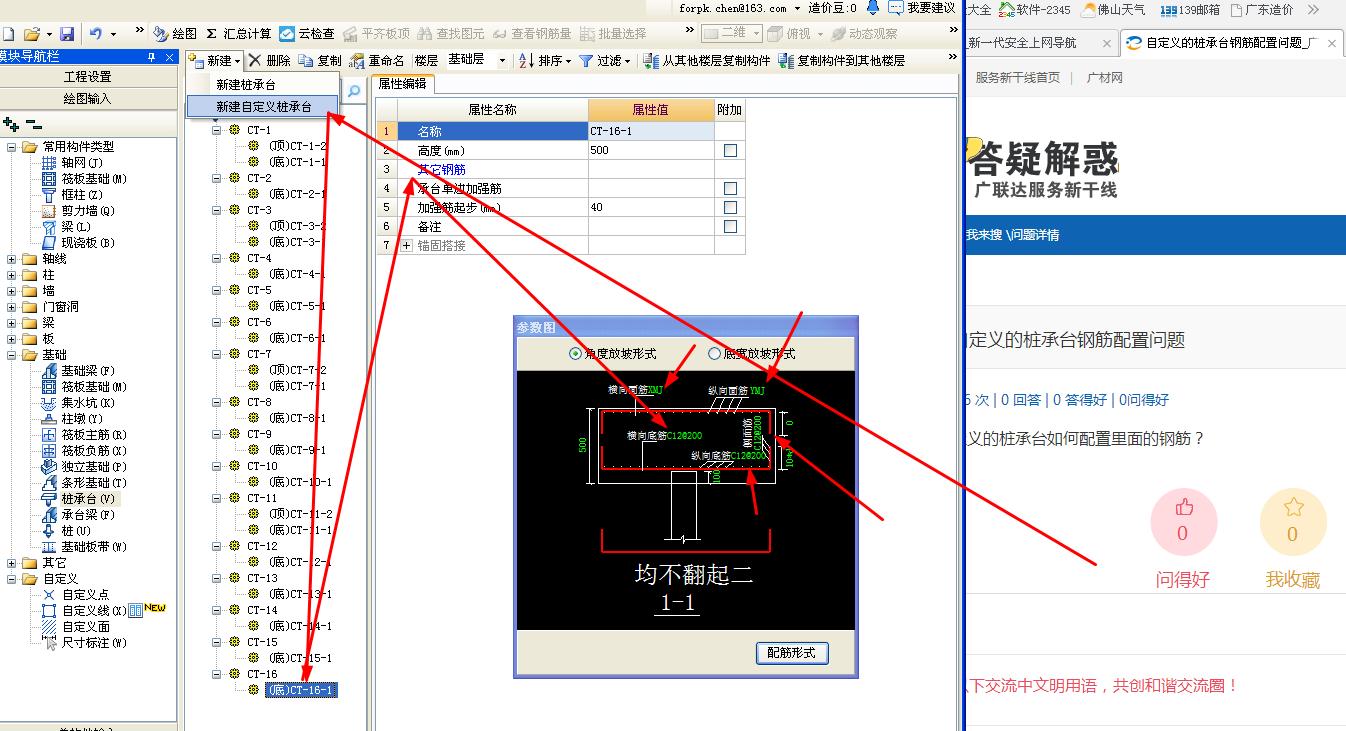
Task: Expand the 锚固搭接 property row
Action: click(x=407, y=245)
